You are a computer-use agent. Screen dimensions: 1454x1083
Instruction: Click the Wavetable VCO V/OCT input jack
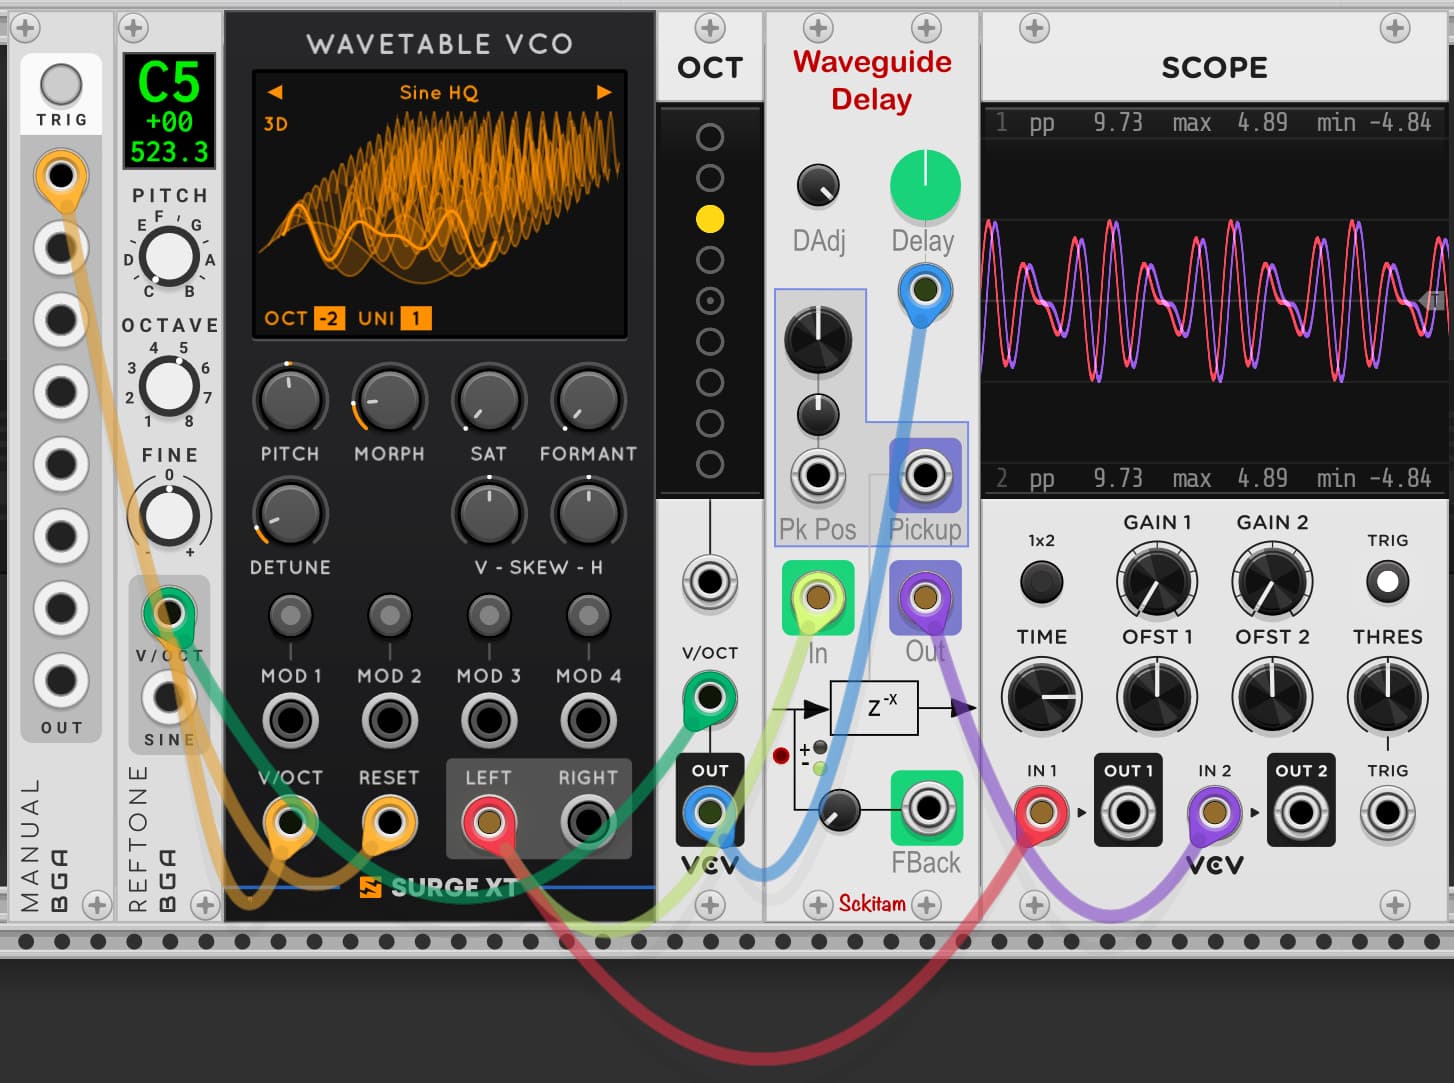pos(290,822)
